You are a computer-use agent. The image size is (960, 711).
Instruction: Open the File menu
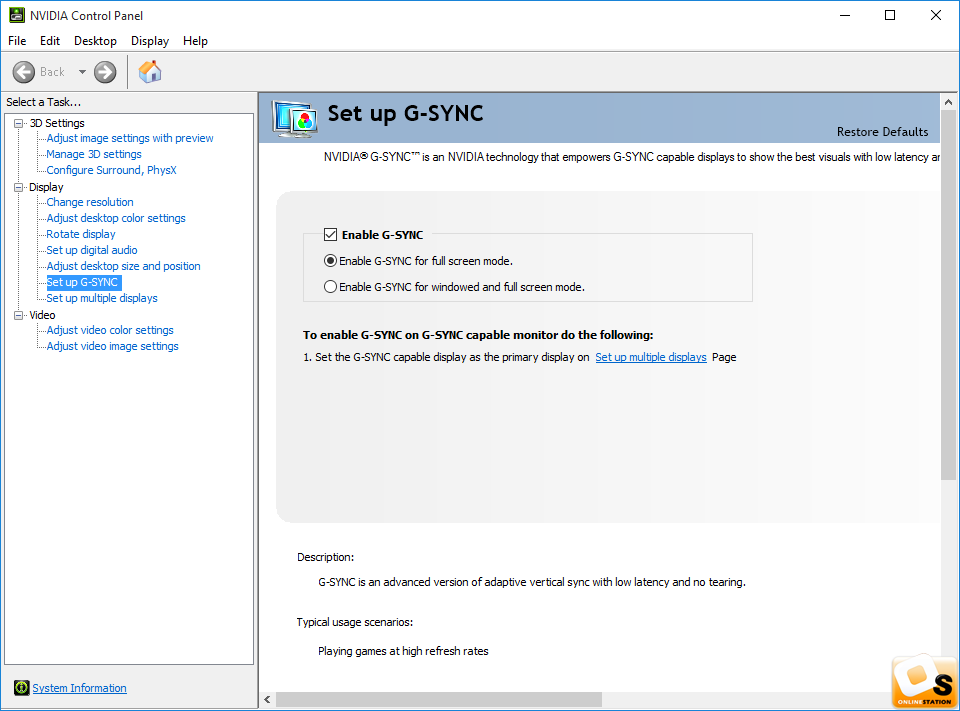[17, 41]
